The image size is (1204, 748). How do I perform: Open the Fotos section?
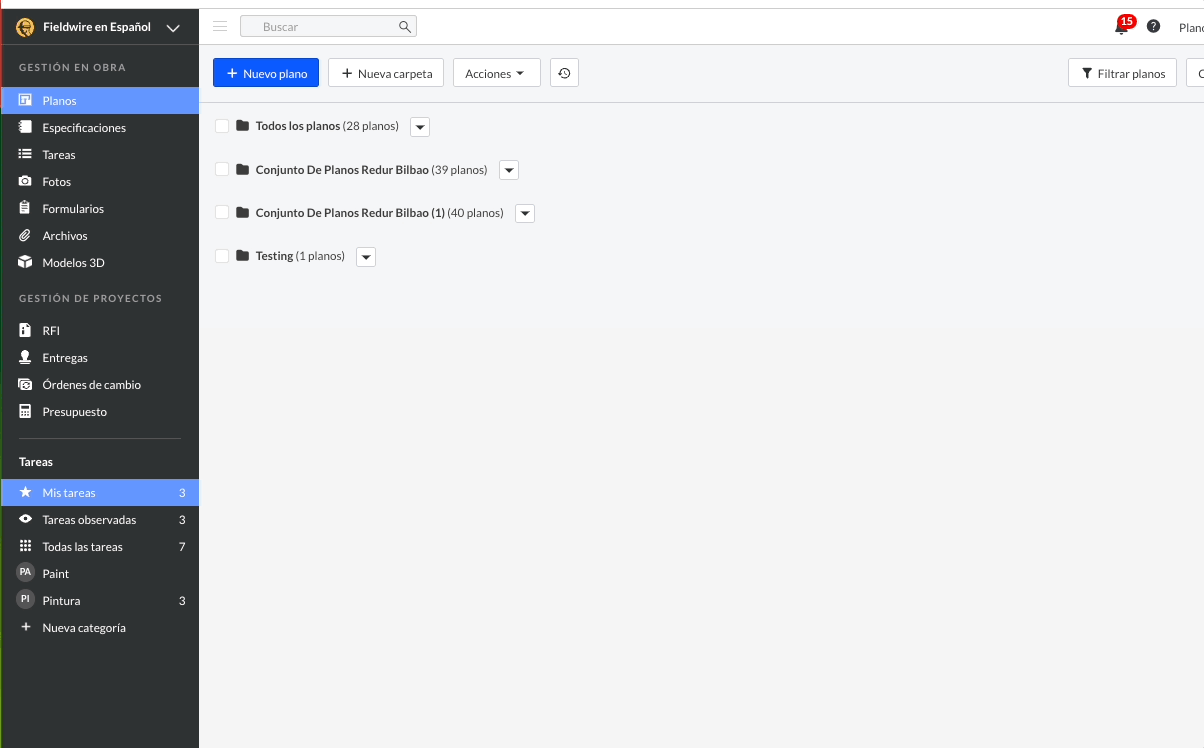click(x=99, y=182)
